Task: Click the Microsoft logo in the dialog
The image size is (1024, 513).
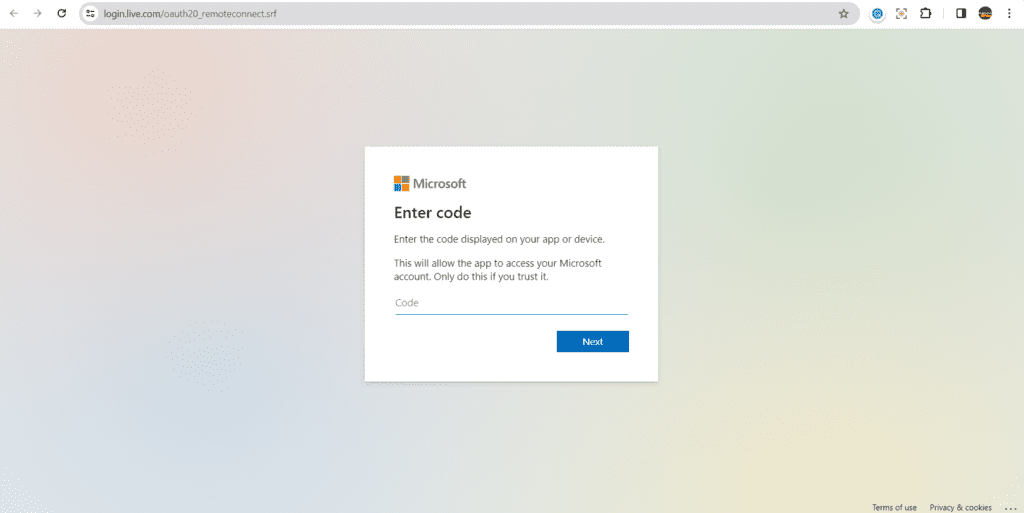Action: [x=430, y=183]
